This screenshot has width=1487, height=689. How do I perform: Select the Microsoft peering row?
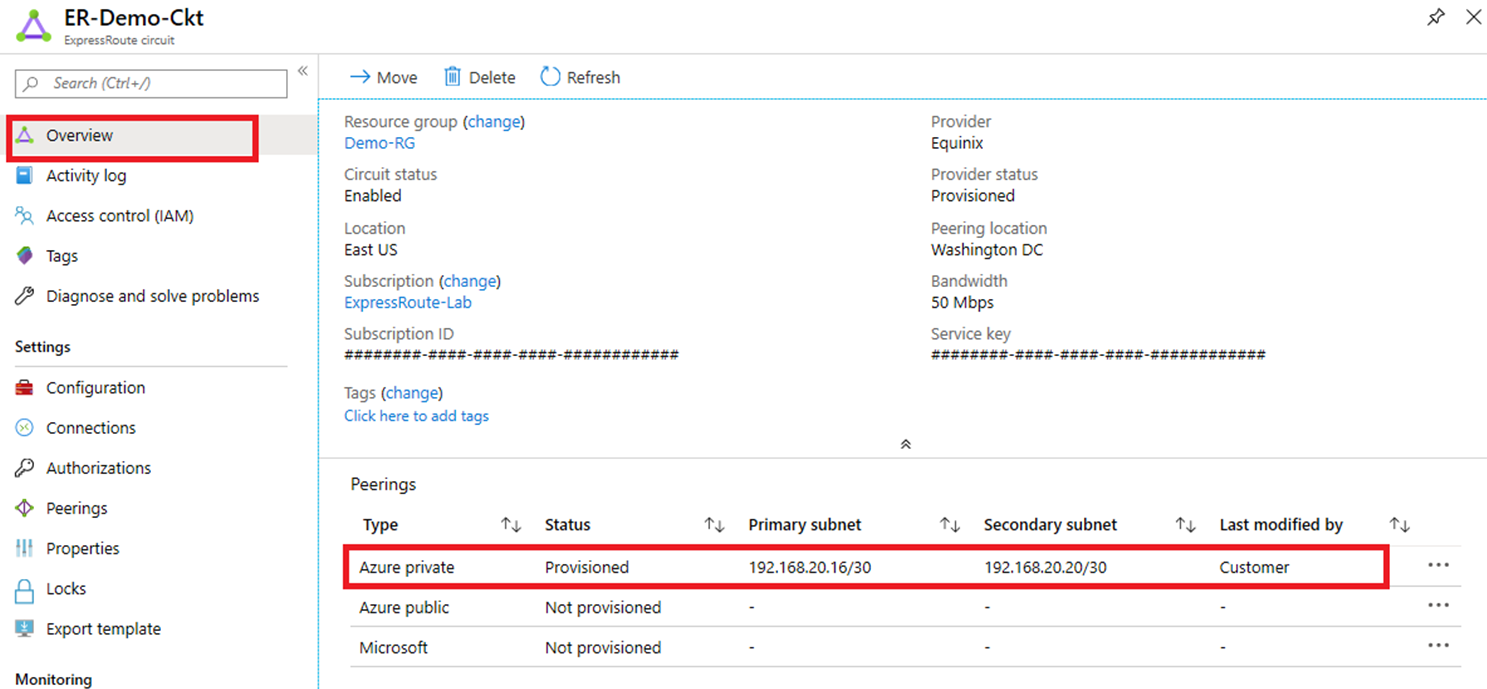tap(905, 647)
